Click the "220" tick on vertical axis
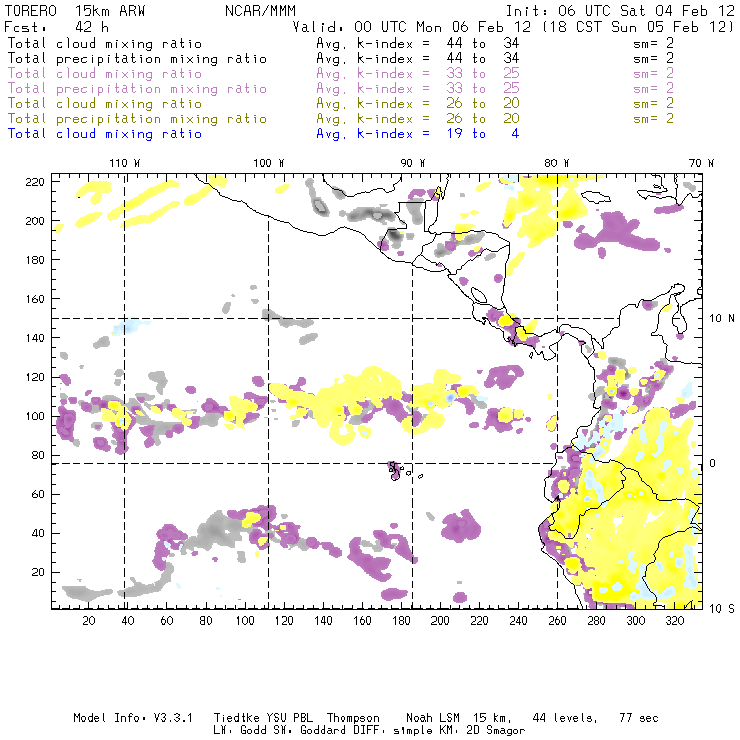Viewport: 740px width, 740px height. tap(35, 182)
